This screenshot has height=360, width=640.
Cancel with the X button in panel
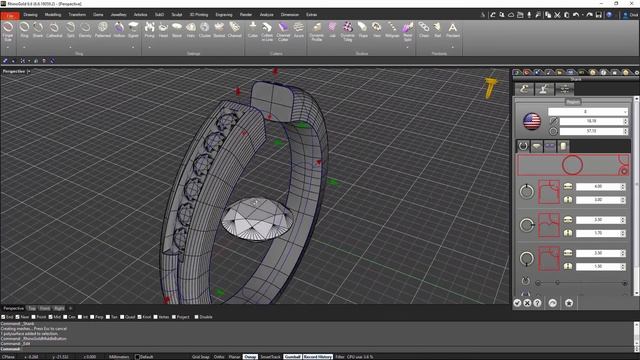coord(527,303)
